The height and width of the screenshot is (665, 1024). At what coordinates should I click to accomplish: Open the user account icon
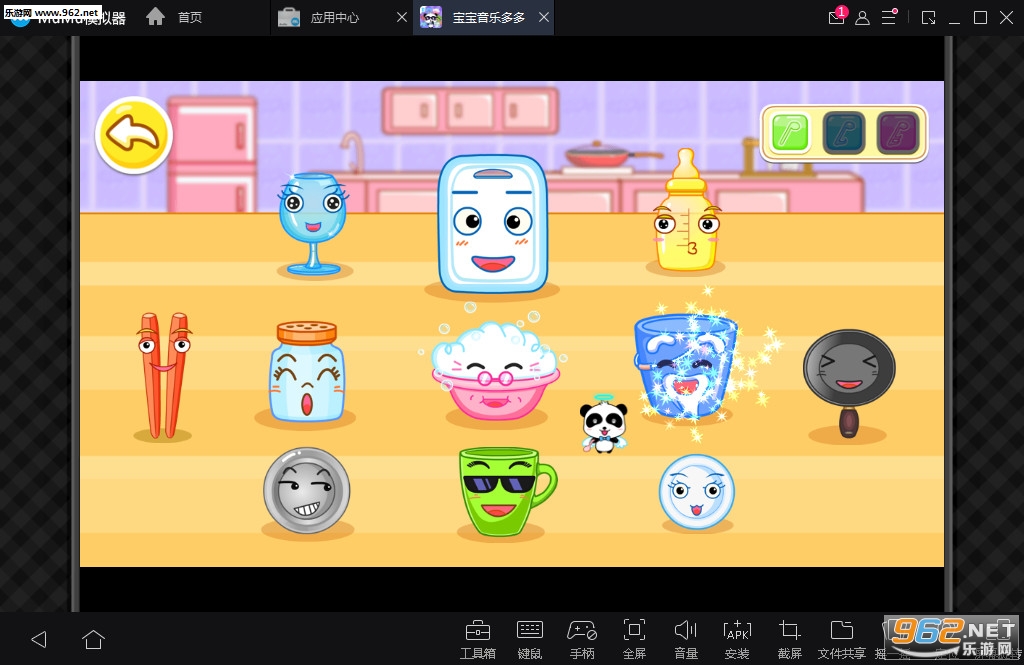[x=862, y=17]
